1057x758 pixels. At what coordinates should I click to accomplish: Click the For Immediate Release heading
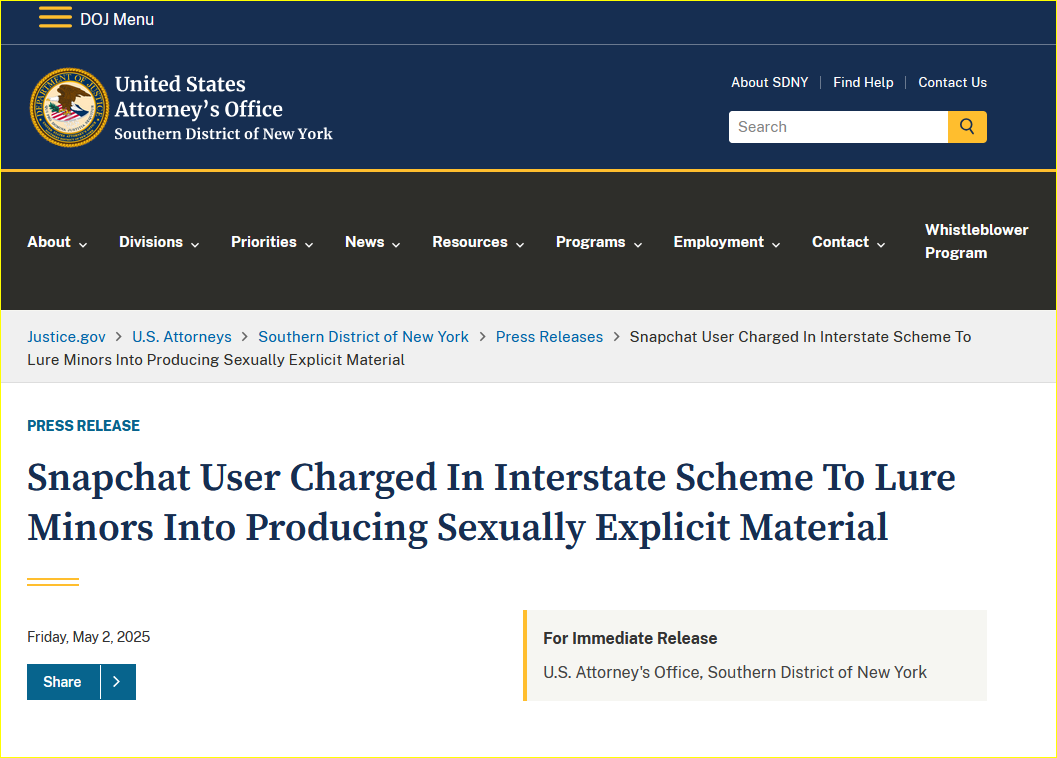point(630,638)
